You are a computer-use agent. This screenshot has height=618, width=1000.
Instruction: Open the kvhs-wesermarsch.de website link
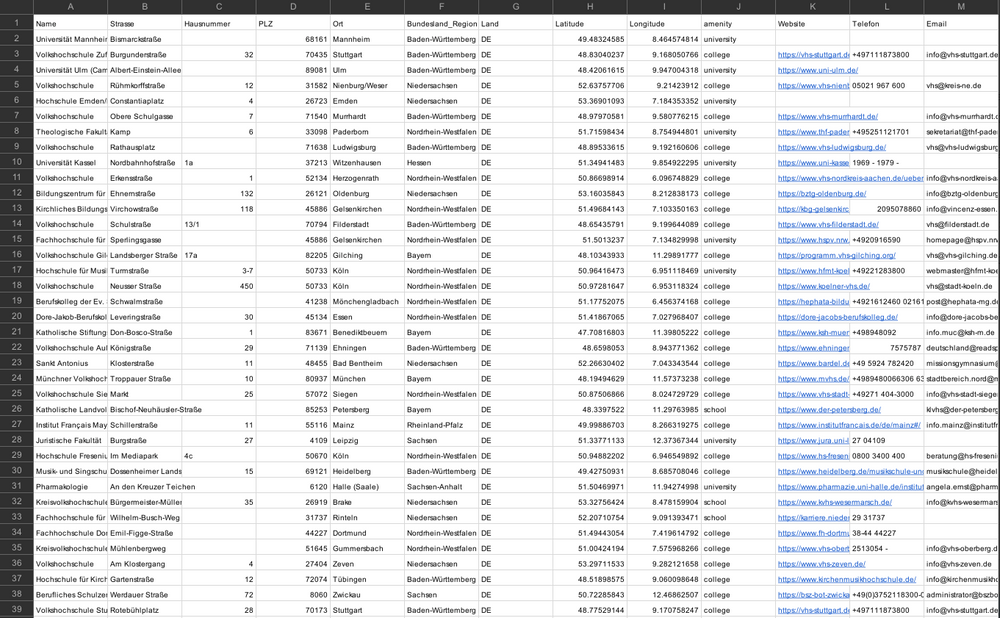tap(834, 502)
